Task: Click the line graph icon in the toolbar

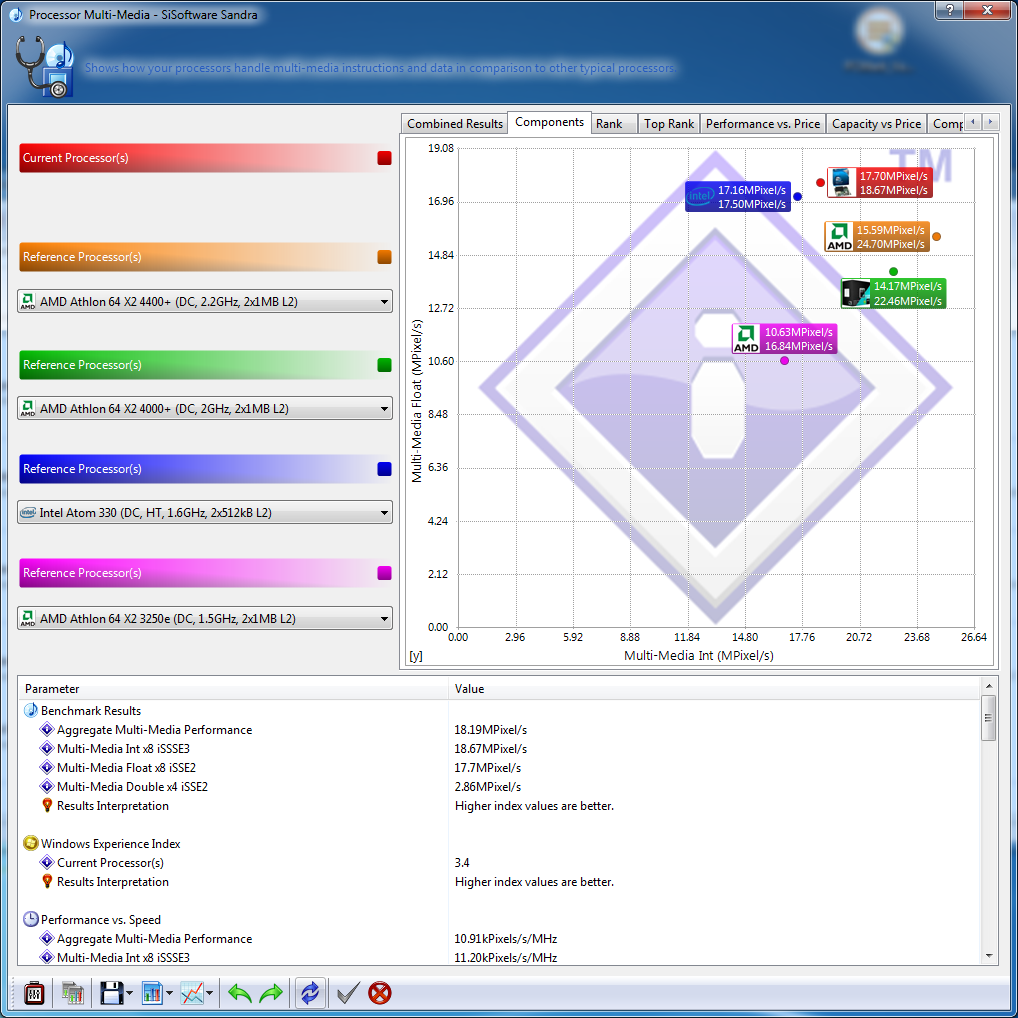Action: (192, 993)
